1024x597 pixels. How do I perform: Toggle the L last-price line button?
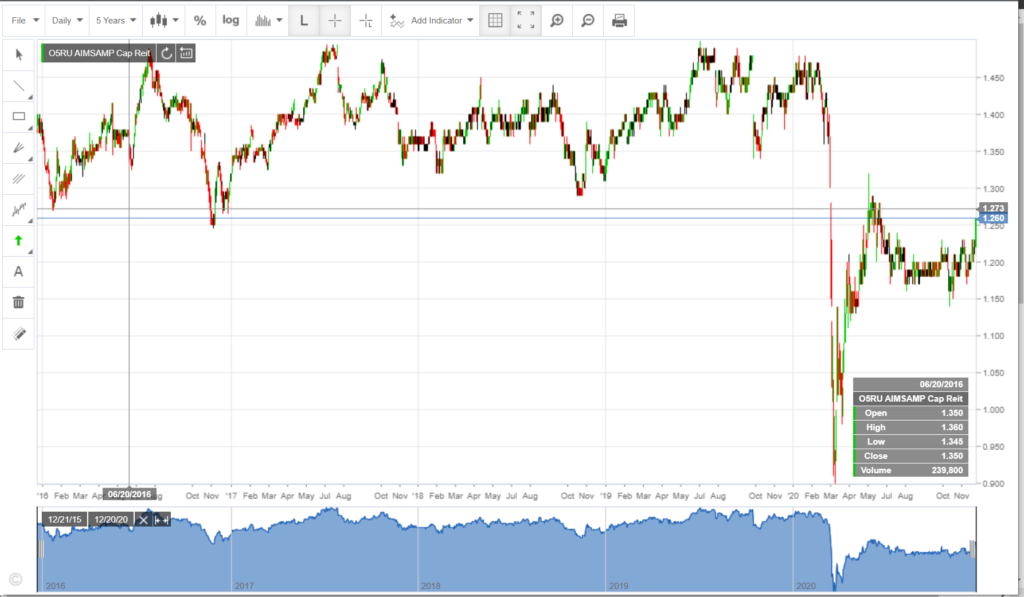304,20
